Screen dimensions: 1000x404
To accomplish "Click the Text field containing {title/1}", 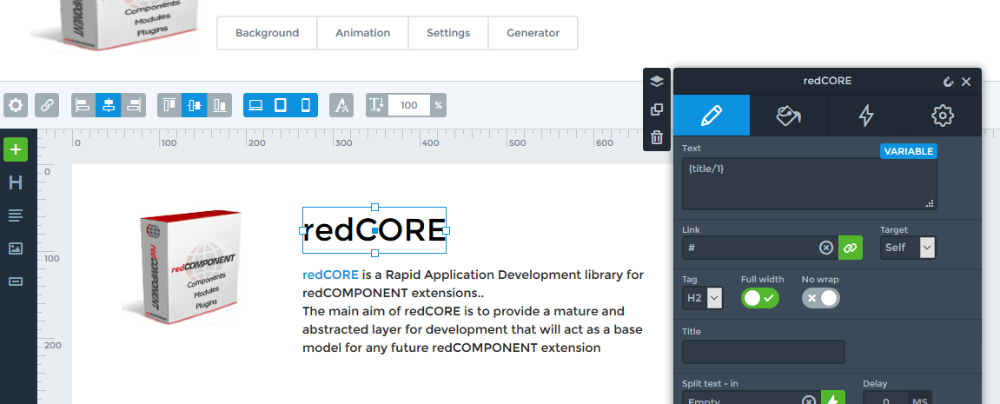I will [809, 184].
